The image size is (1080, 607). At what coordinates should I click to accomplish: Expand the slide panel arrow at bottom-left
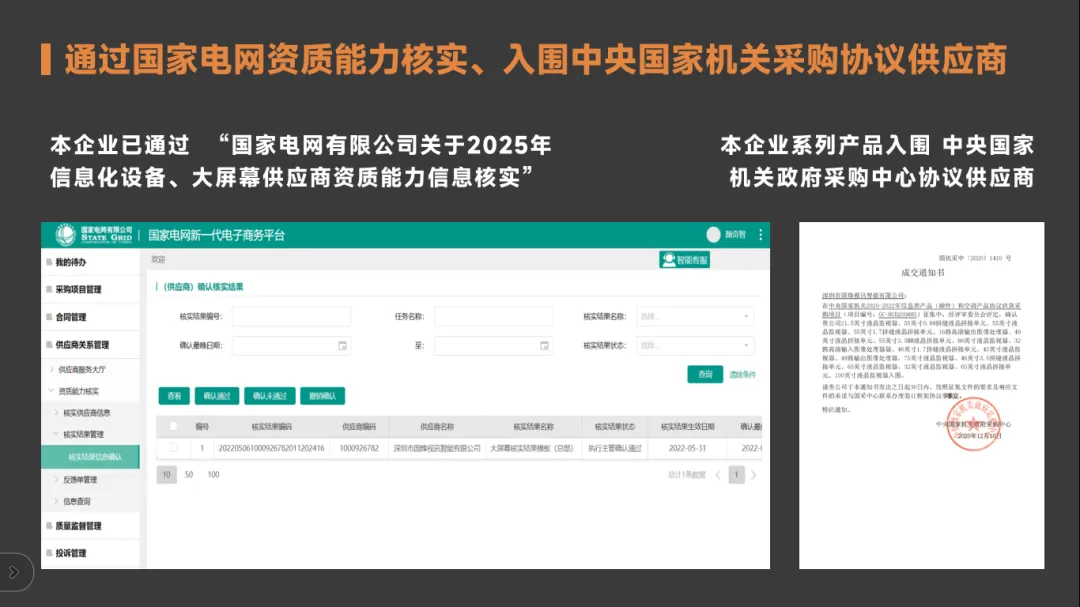(x=14, y=572)
